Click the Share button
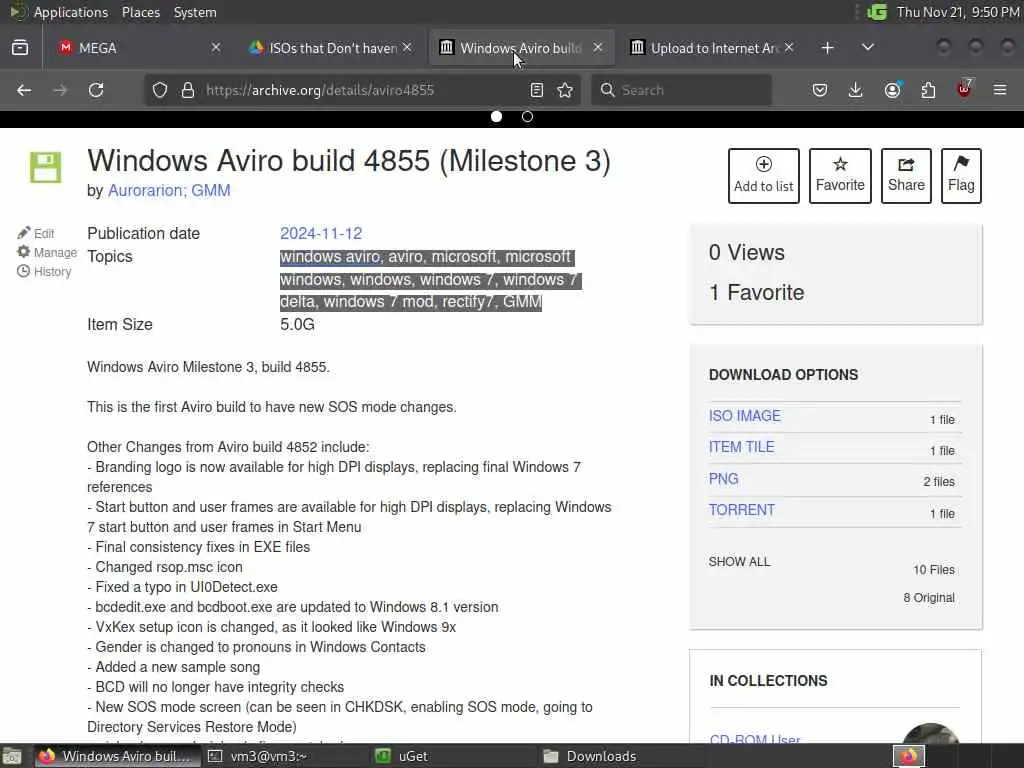The image size is (1024, 768). point(906,176)
